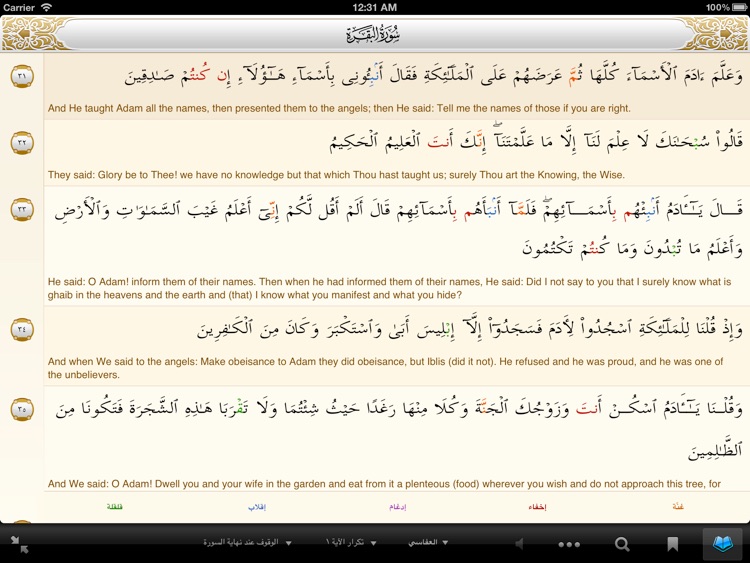The width and height of the screenshot is (750, 563).
Task: Select the blue إقلاب tajweed legend label
Action: click(257, 507)
